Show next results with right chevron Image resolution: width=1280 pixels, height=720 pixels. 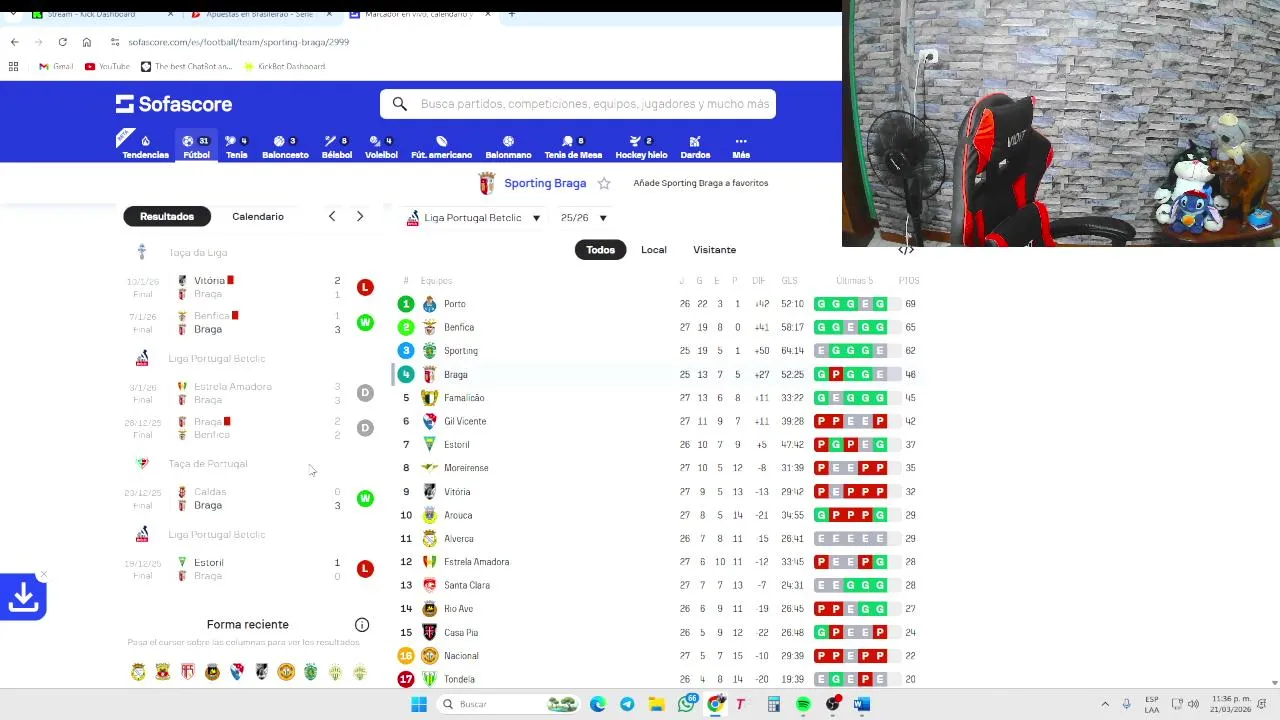pyautogui.click(x=360, y=216)
